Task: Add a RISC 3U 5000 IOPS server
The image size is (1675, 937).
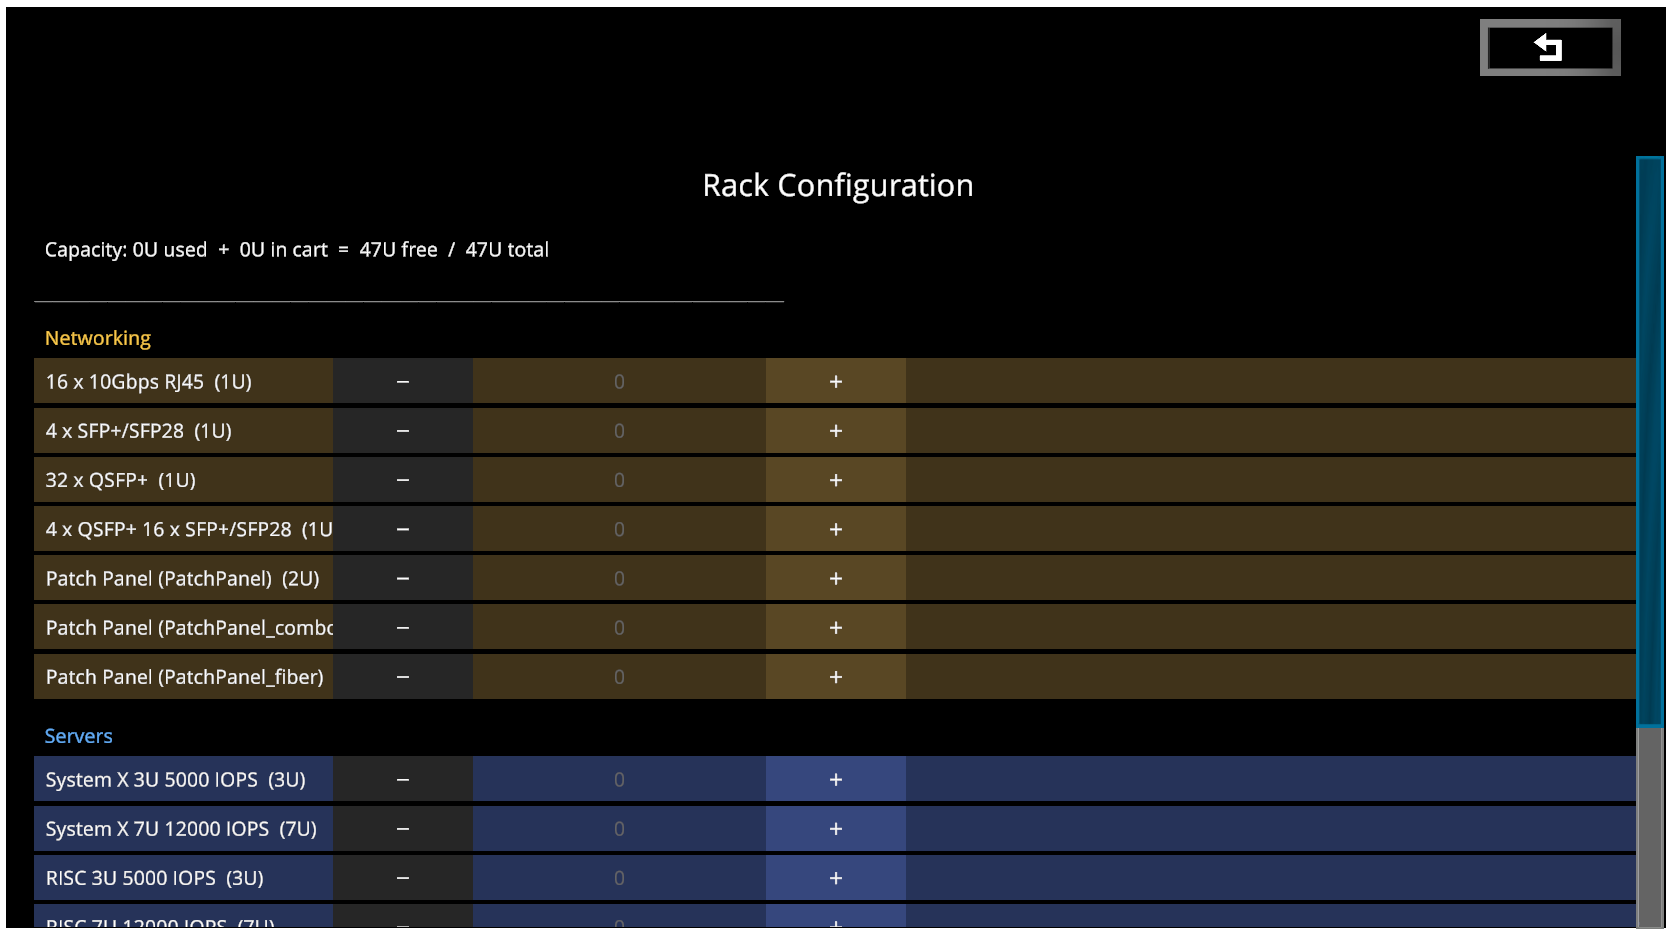Action: (x=835, y=878)
